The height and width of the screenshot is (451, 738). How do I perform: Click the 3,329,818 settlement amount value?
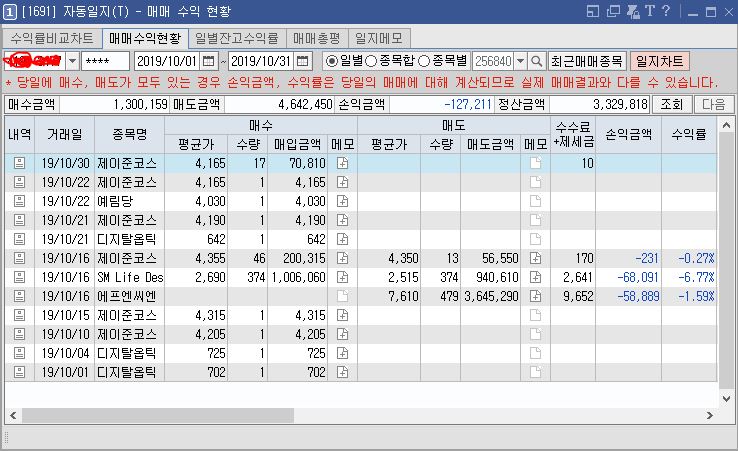click(620, 104)
